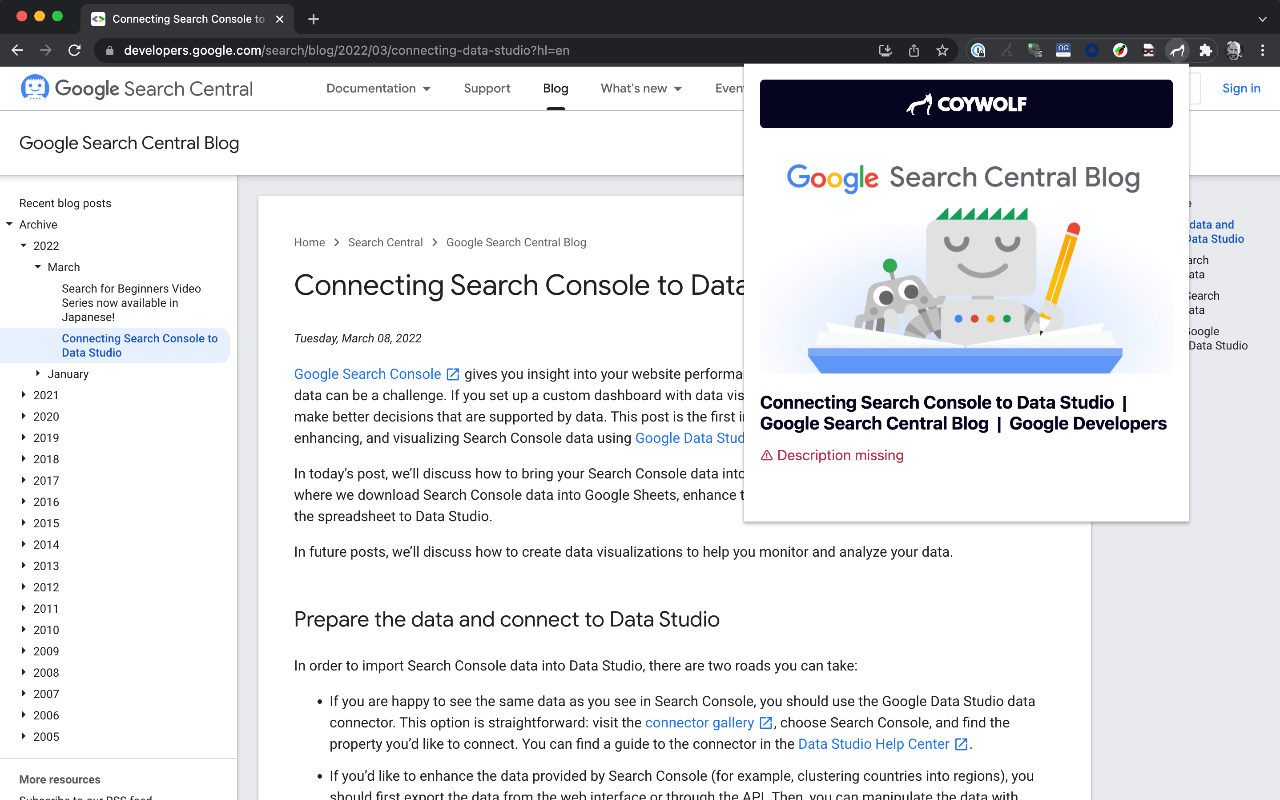This screenshot has height=800, width=1280.
Task: Select the Blog tab in navigation
Action: point(555,88)
